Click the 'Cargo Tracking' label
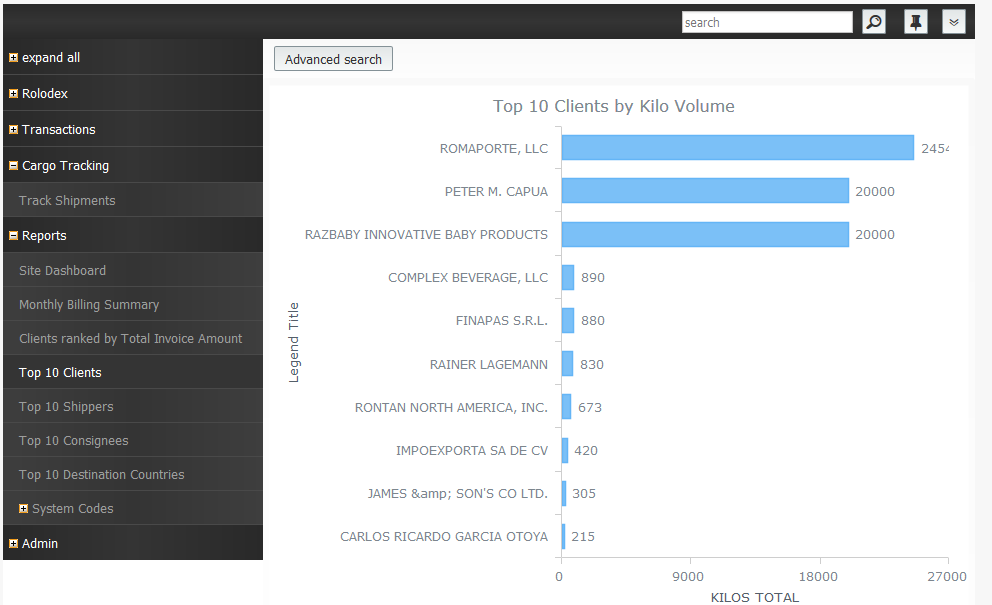992x605 pixels. click(x=65, y=166)
